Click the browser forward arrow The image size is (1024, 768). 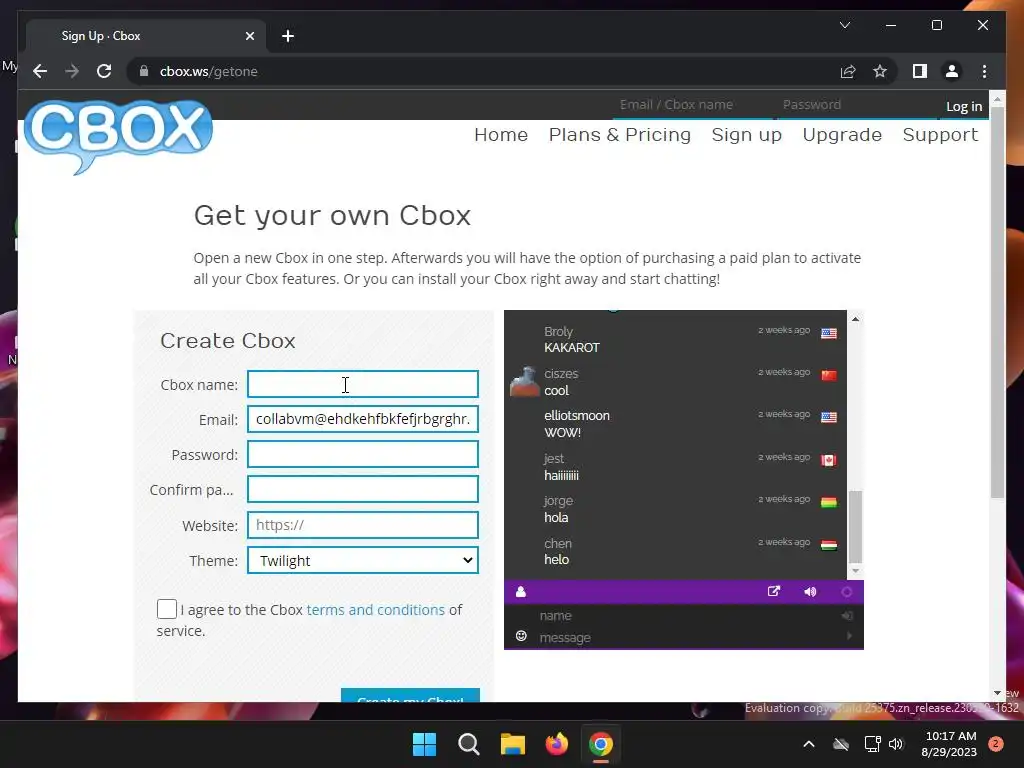72,71
